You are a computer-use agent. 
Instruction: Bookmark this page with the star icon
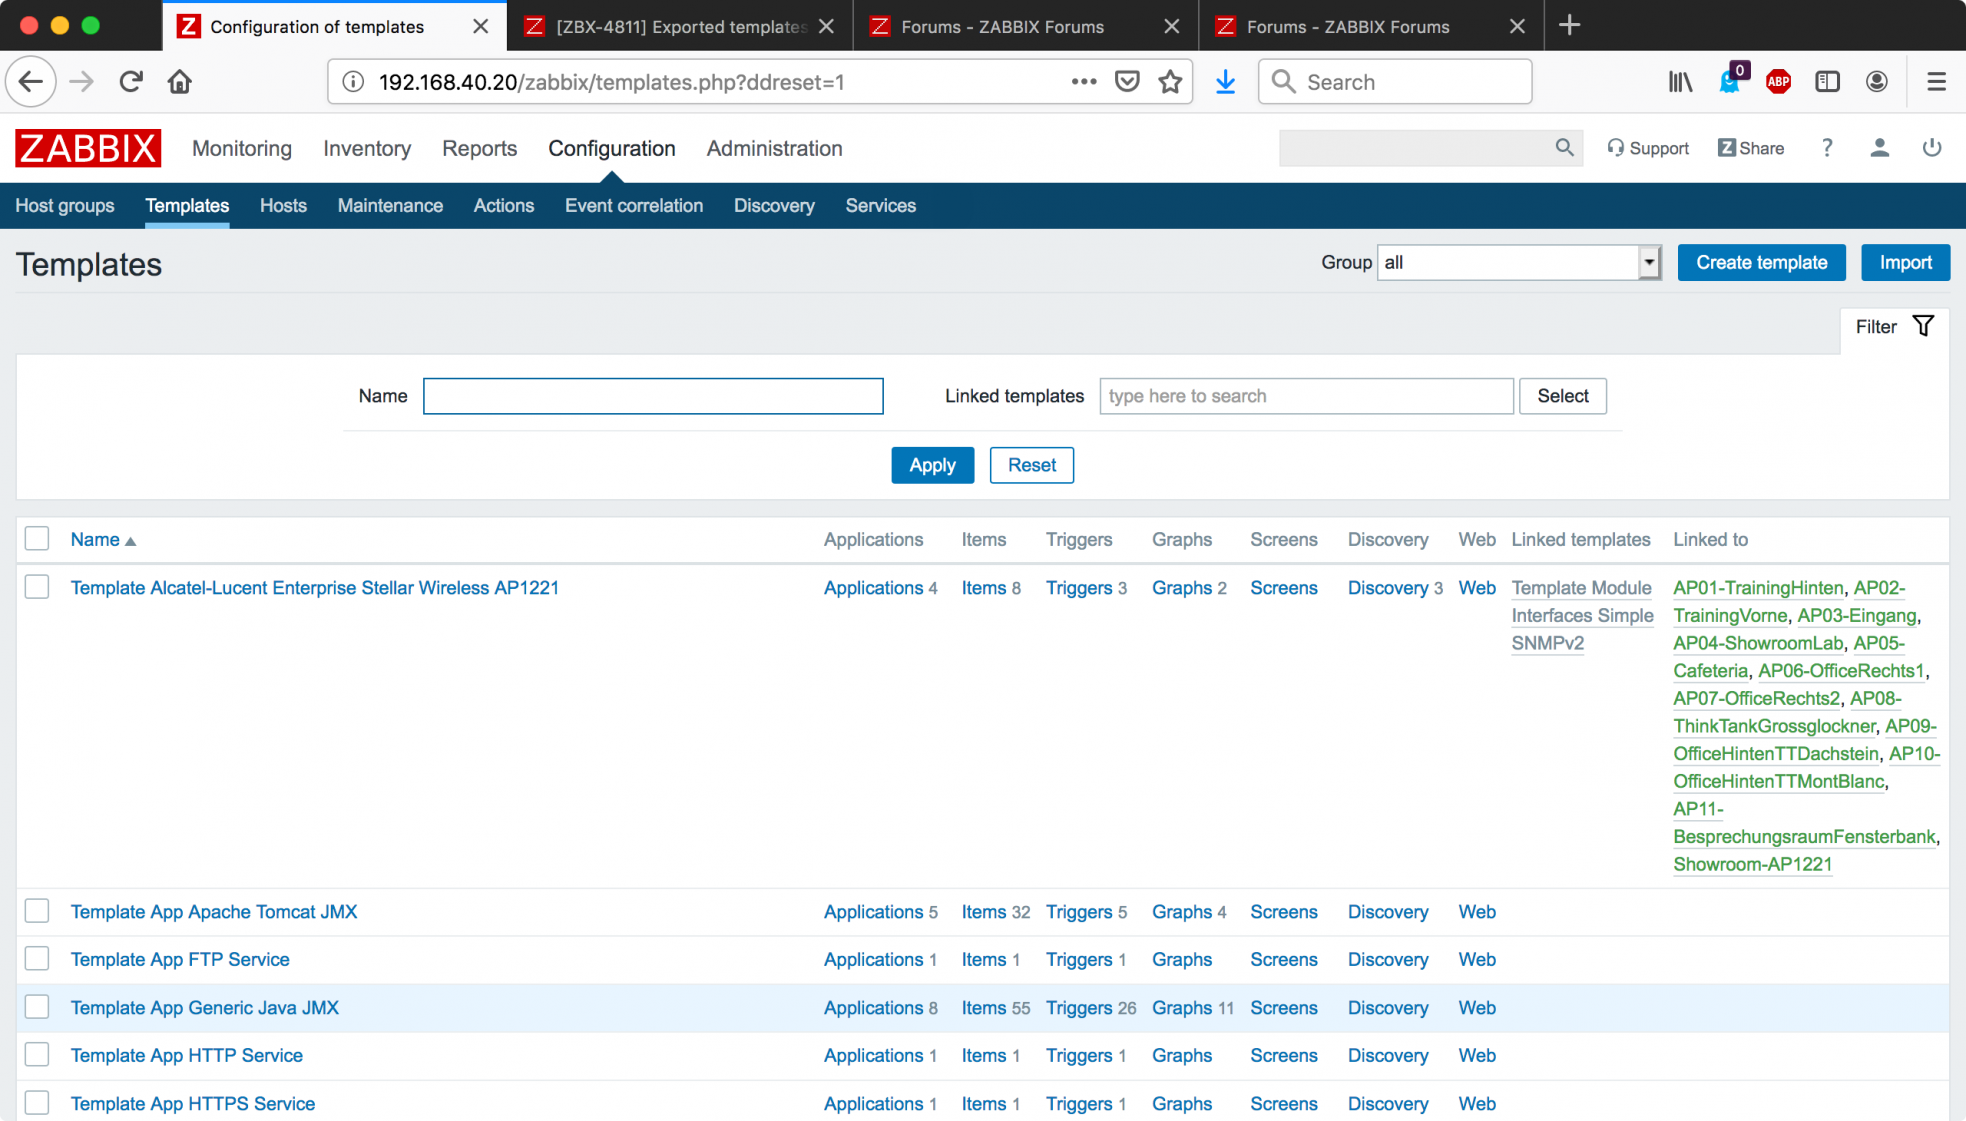1170,82
